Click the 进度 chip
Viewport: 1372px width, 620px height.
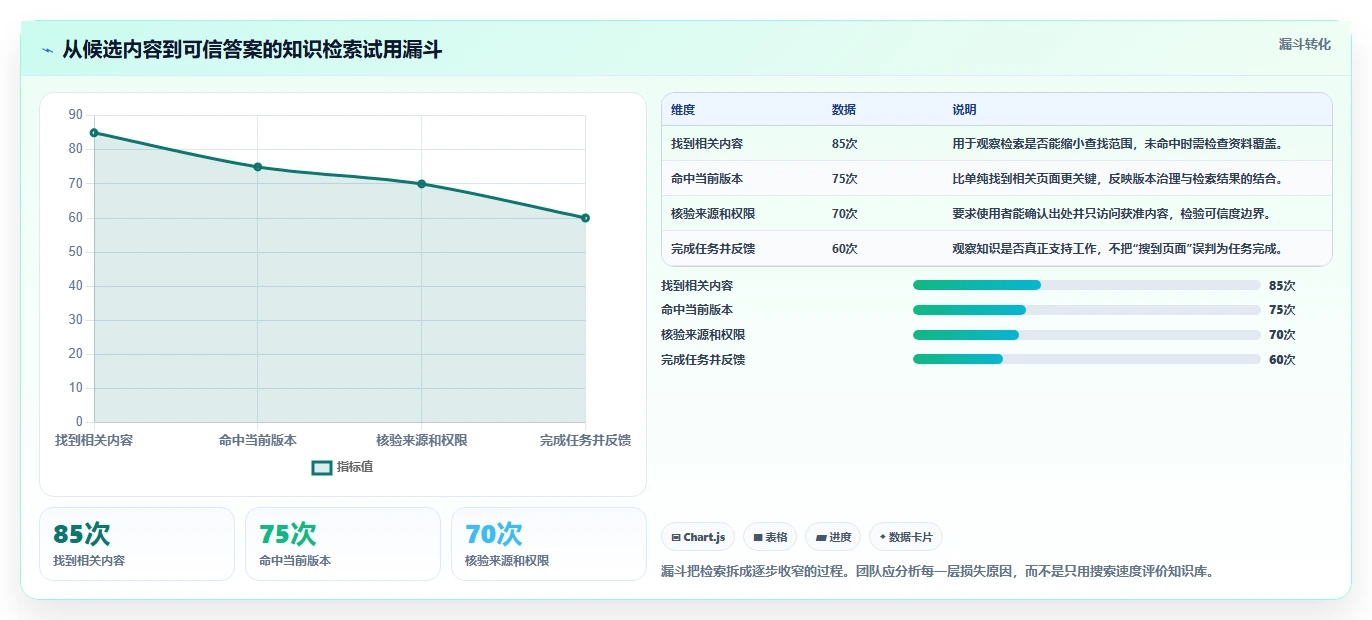(833, 537)
